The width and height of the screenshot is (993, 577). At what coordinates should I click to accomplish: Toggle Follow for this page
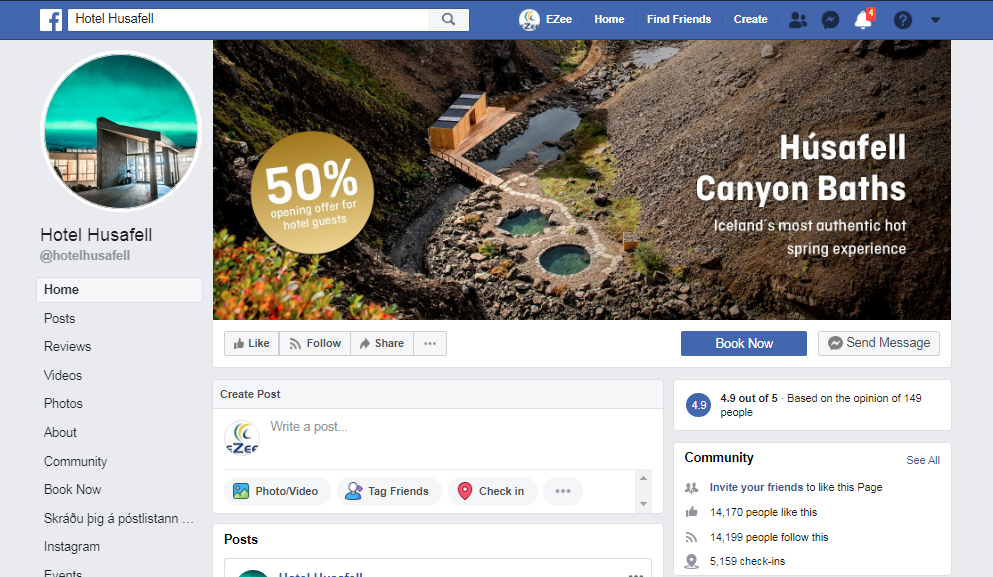point(315,343)
